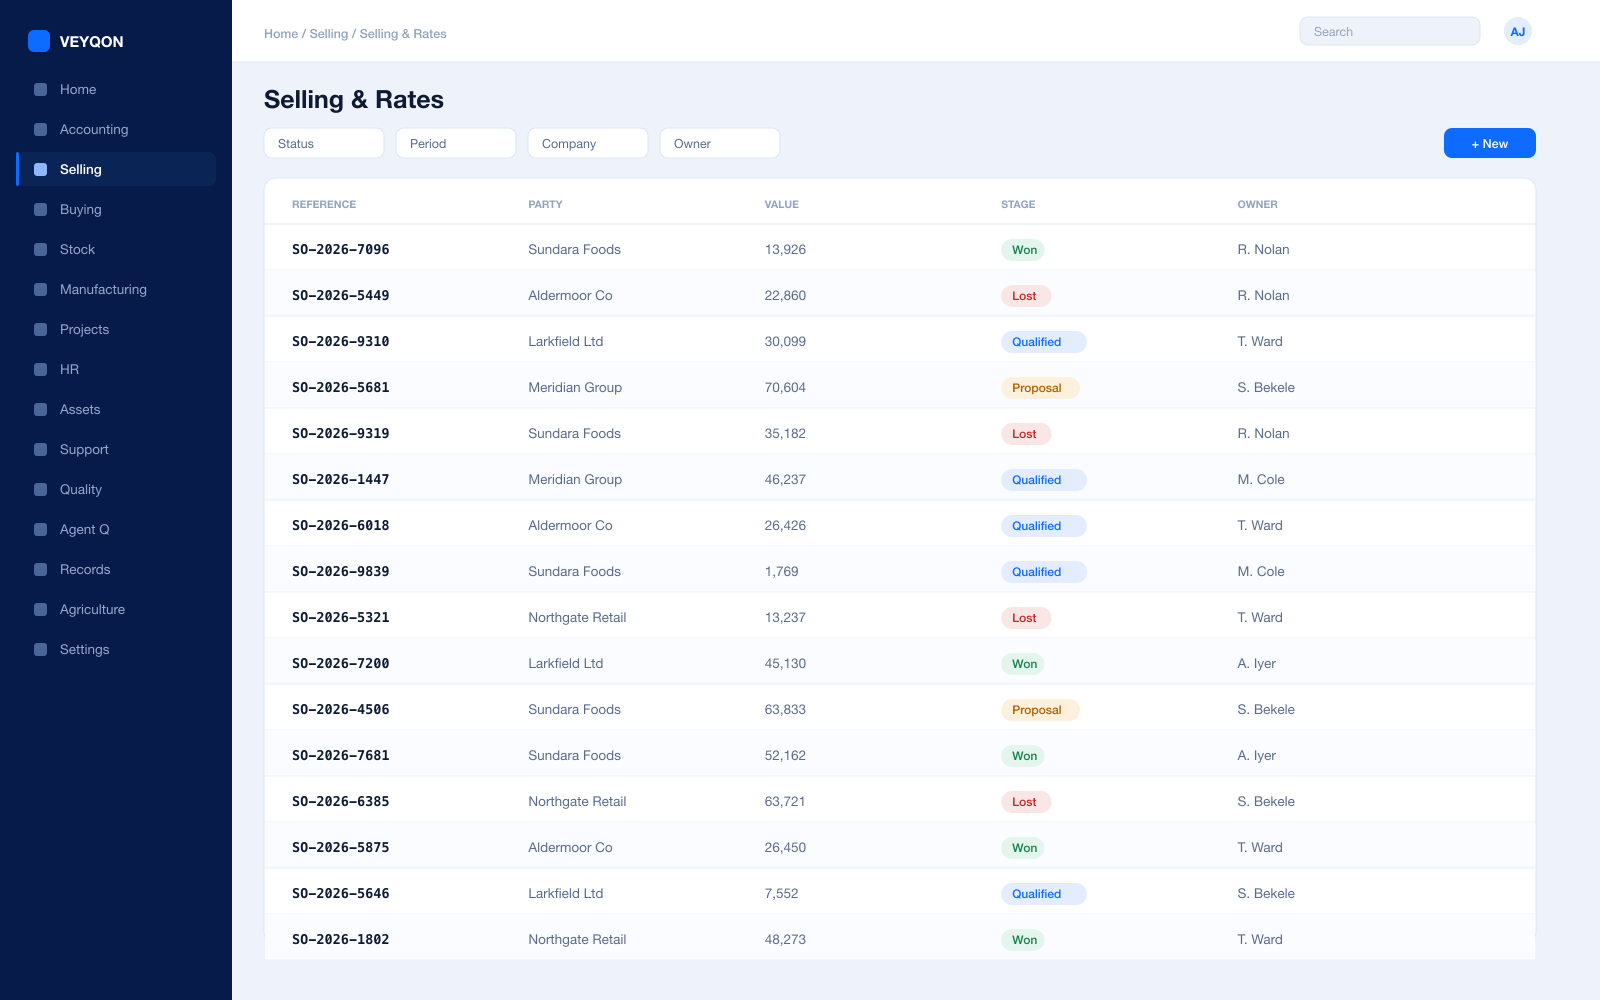Click the Won badge for SO-2026-7096

[1023, 249]
